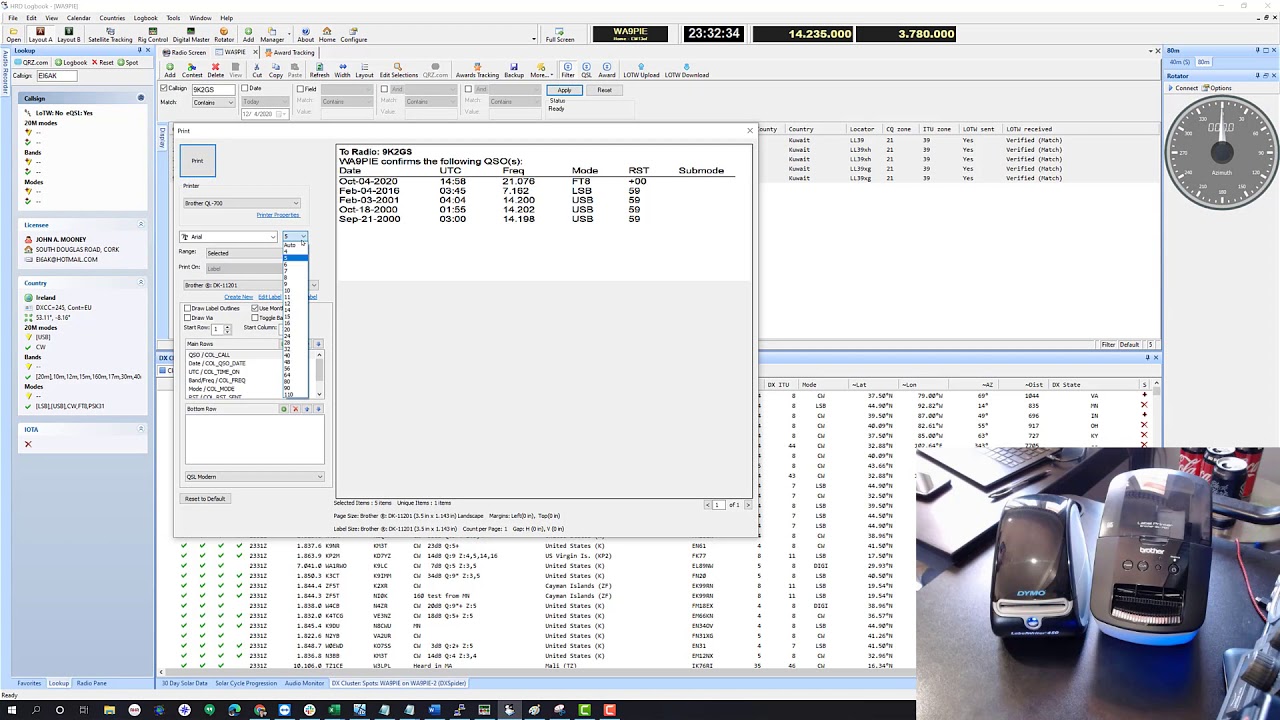Open a logbook with the Open icon

(x=13, y=35)
